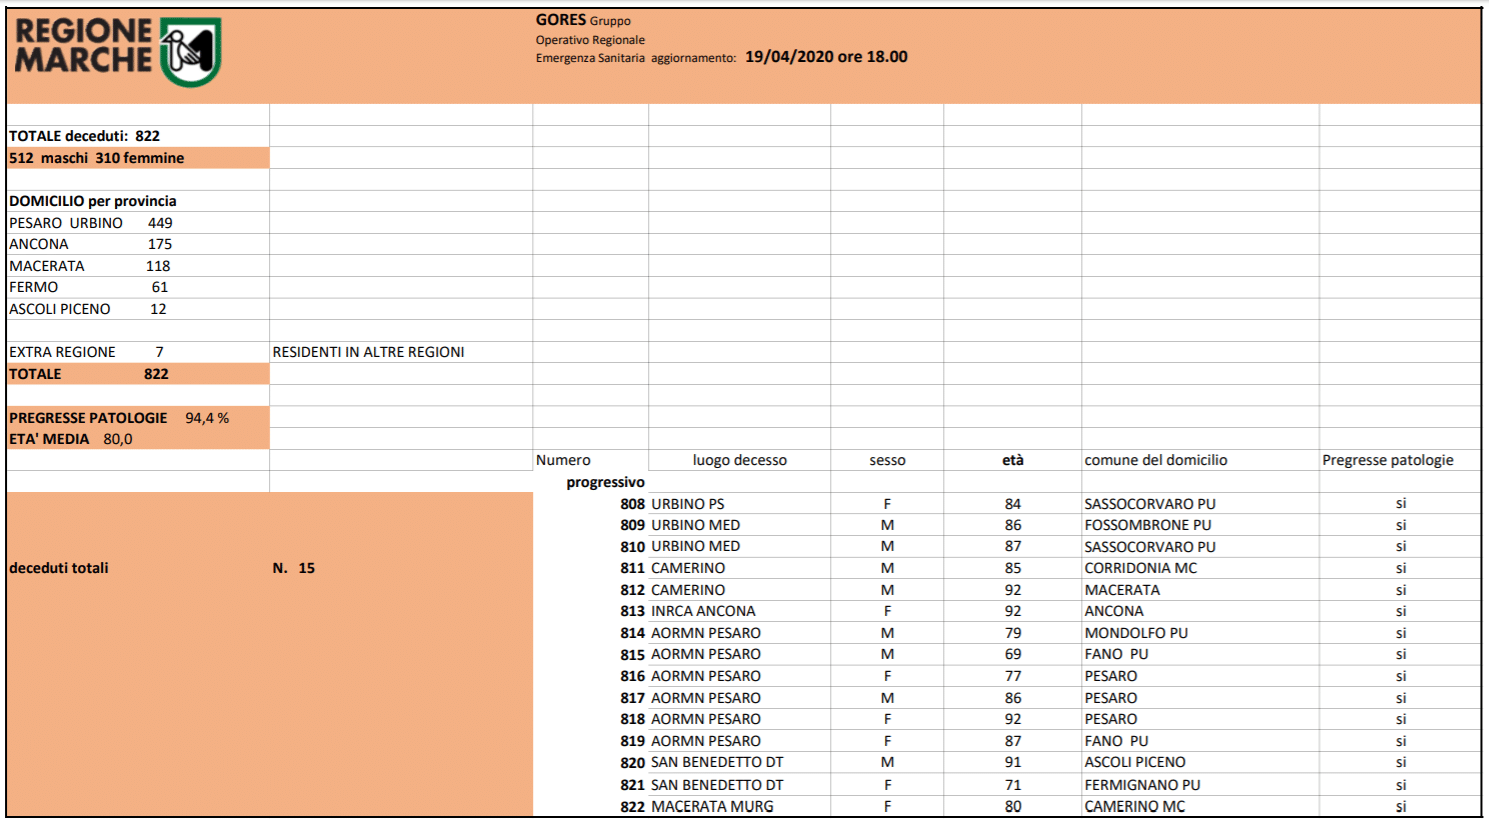Click INRCA ANCONA in row 813
1489x825 pixels.
click(703, 611)
